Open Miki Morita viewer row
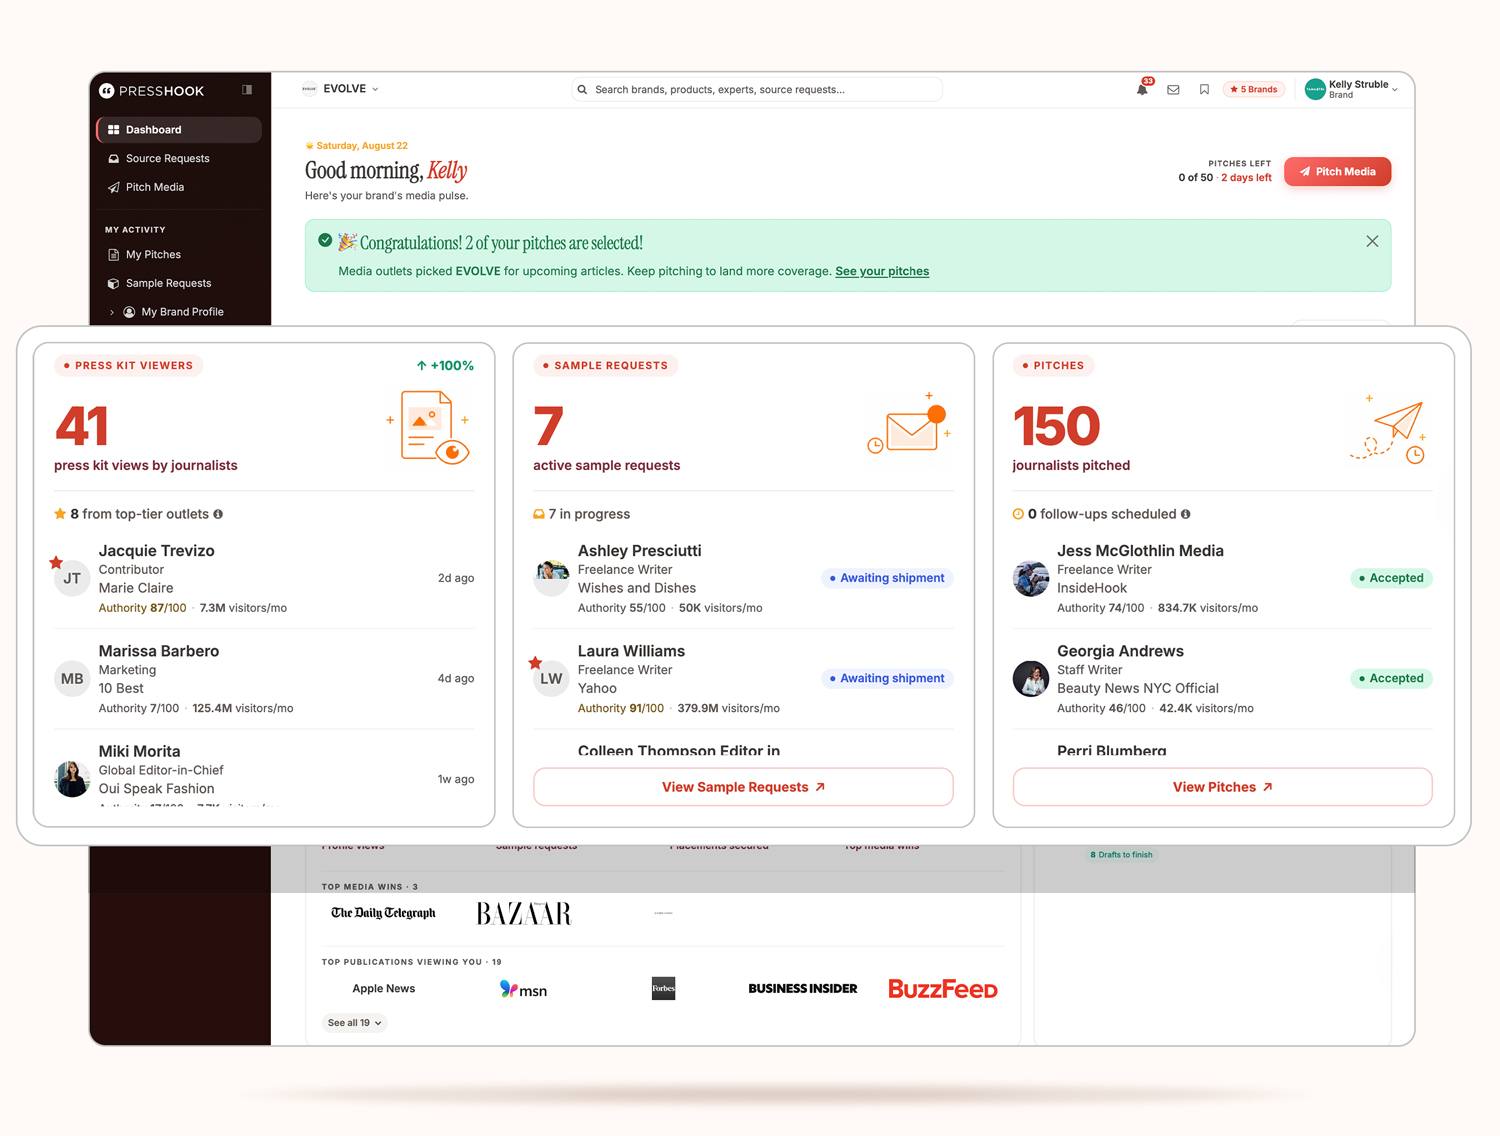1500x1136 pixels. coord(264,774)
